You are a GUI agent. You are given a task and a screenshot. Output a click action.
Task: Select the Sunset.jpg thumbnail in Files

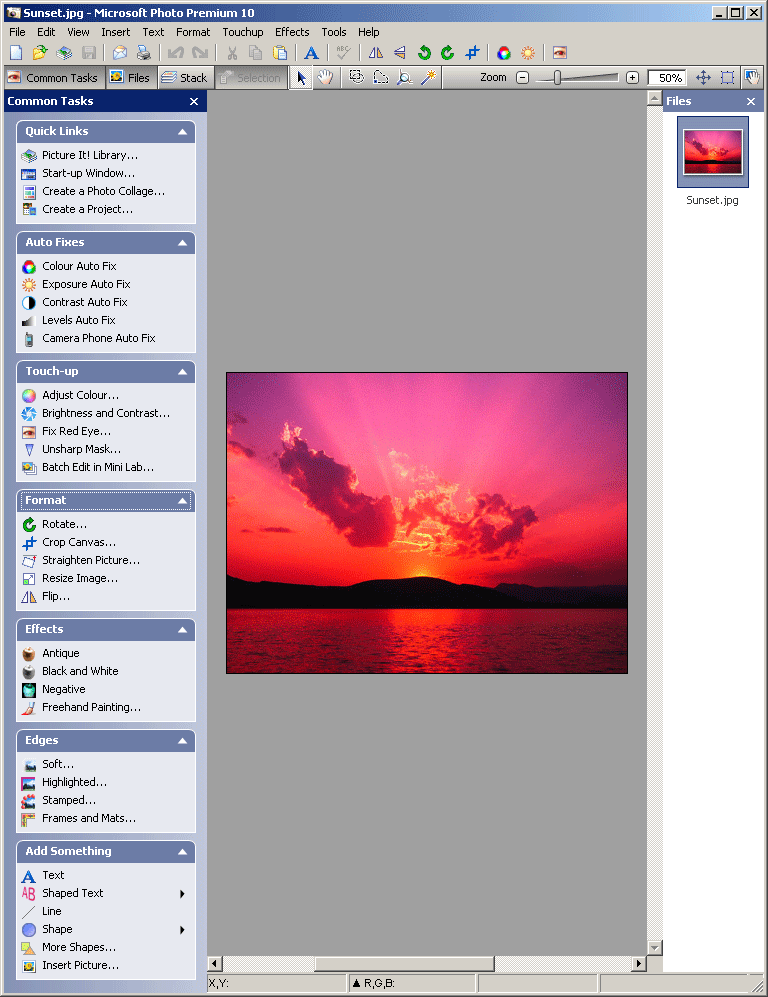(x=713, y=152)
